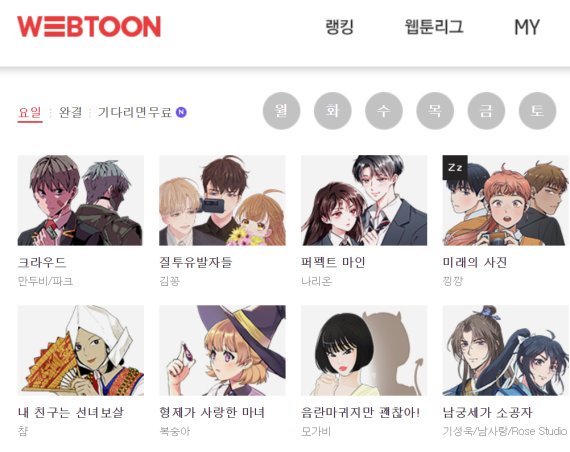Image resolution: width=570 pixels, height=452 pixels.
Task: Switch to the 기다리면무료 tab
Action: (x=135, y=112)
